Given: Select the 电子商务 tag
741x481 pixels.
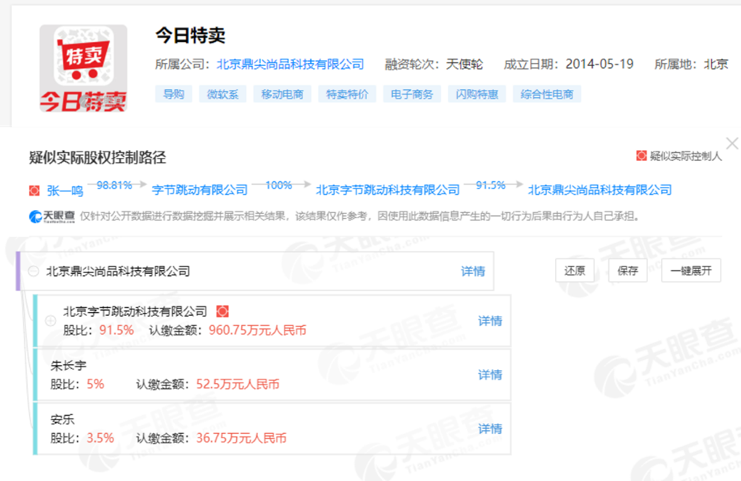Looking at the screenshot, I should pos(412,94).
